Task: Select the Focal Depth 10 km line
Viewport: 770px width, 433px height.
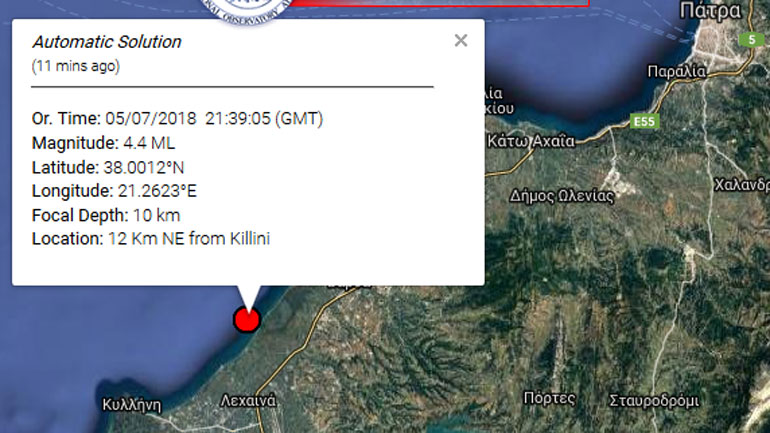Action: point(106,215)
